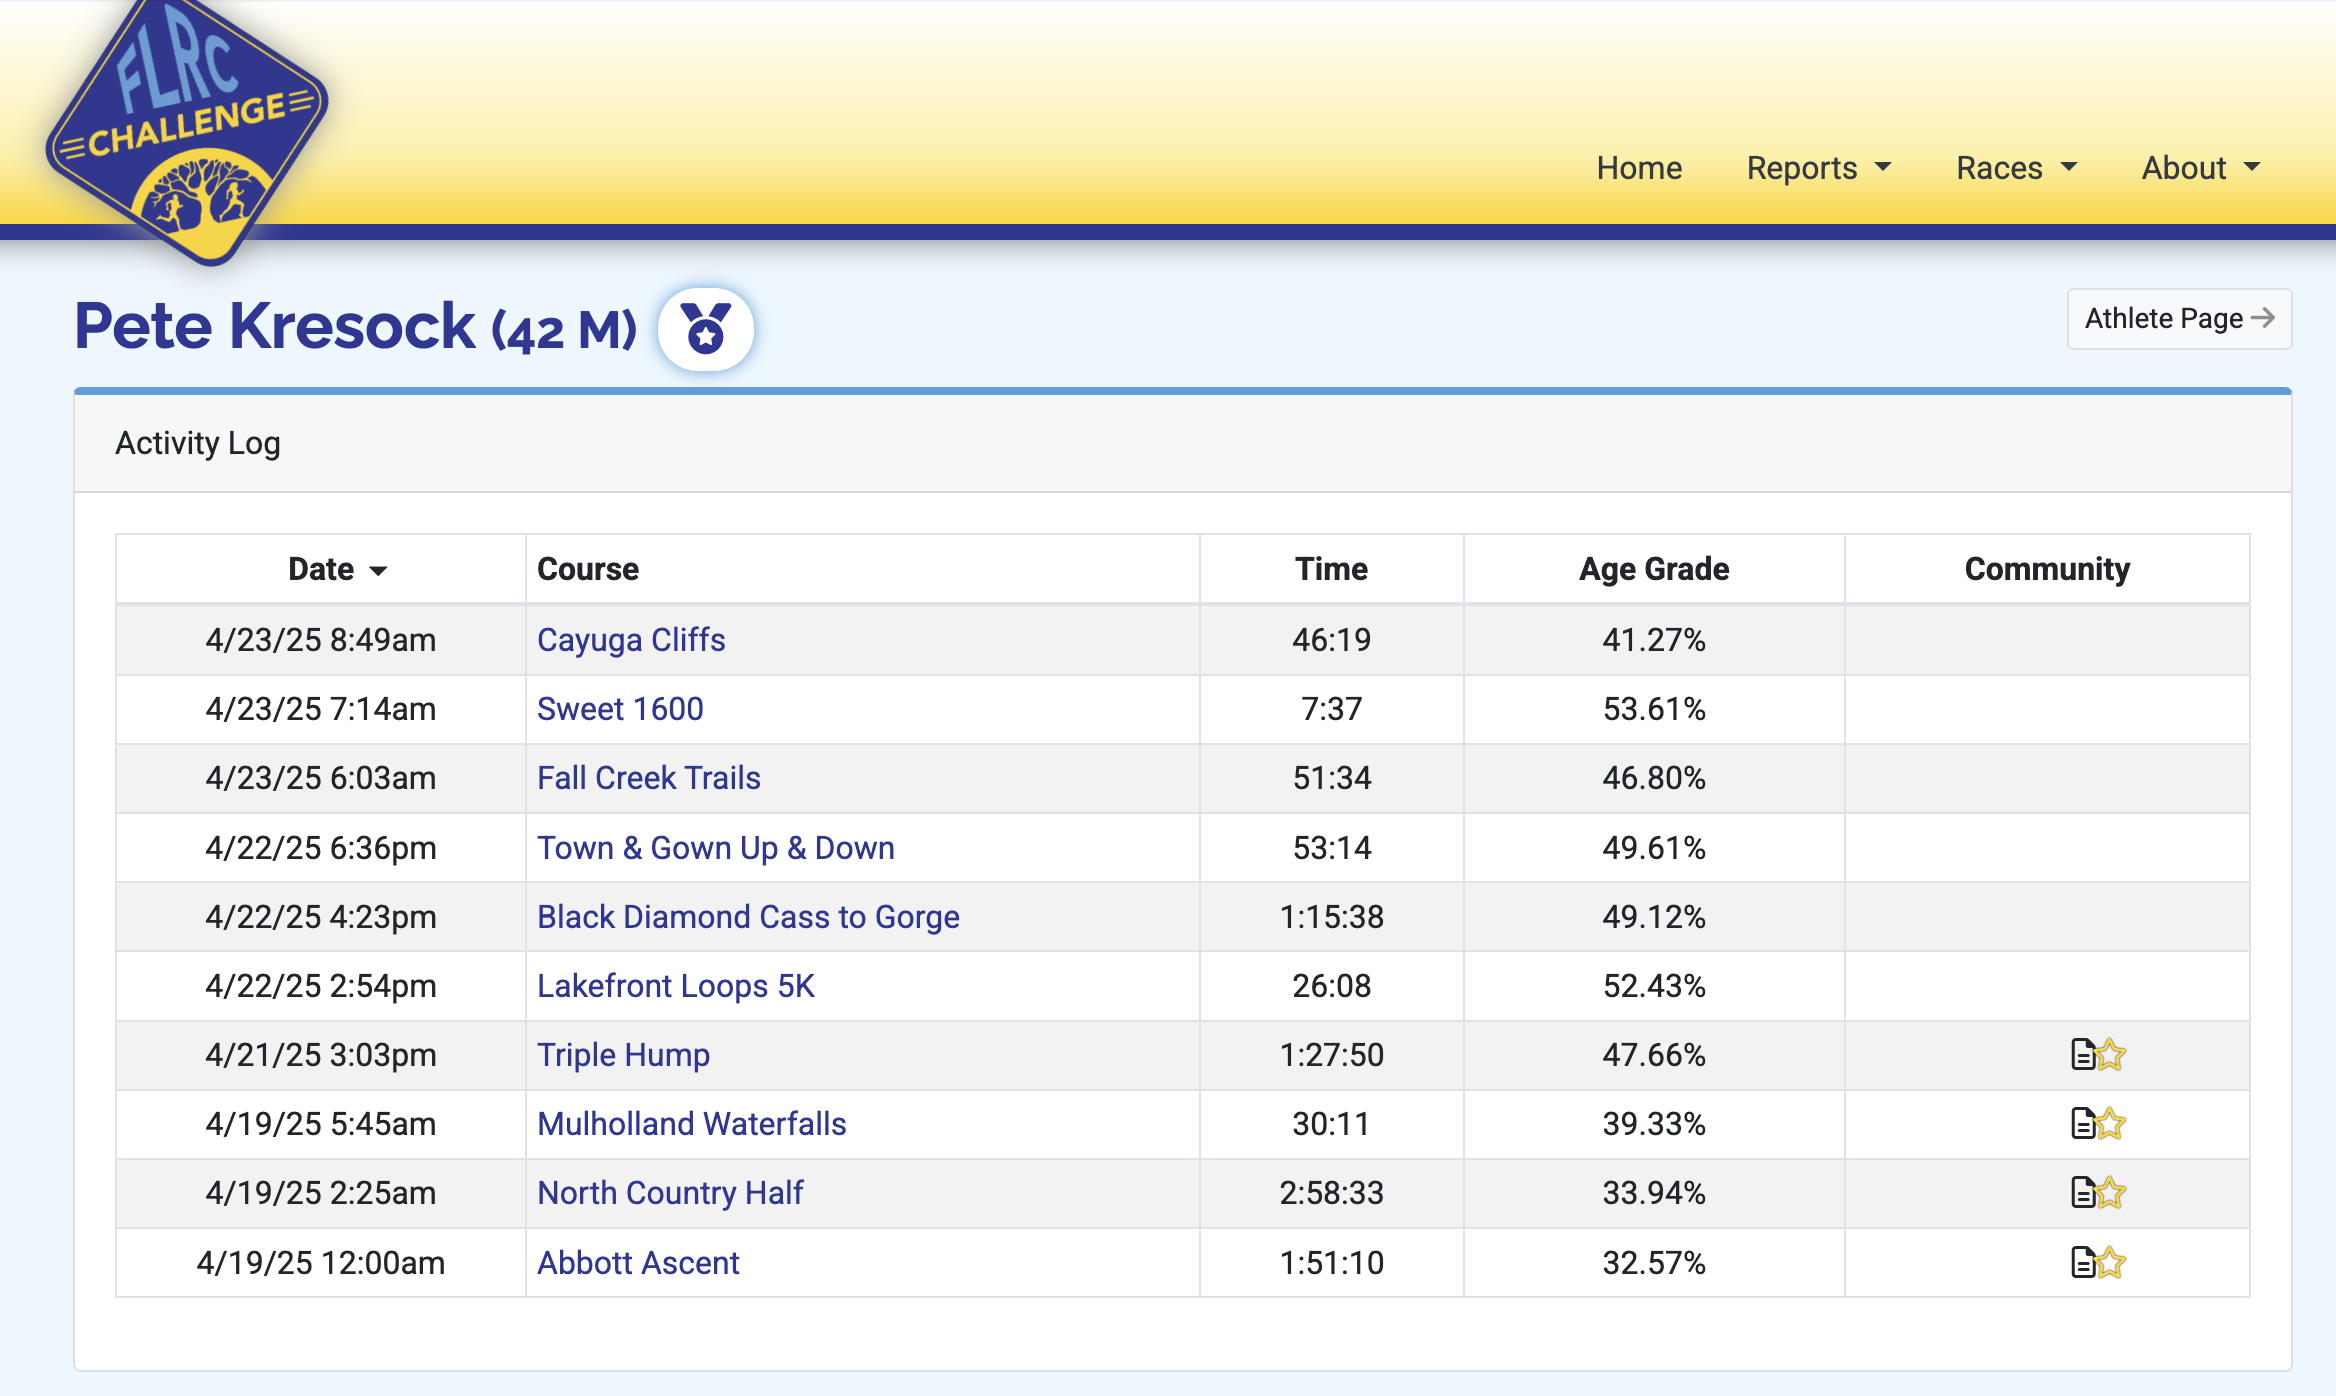Click the medal badge beside Pete Kresock
This screenshot has height=1396, width=2336.
point(706,329)
